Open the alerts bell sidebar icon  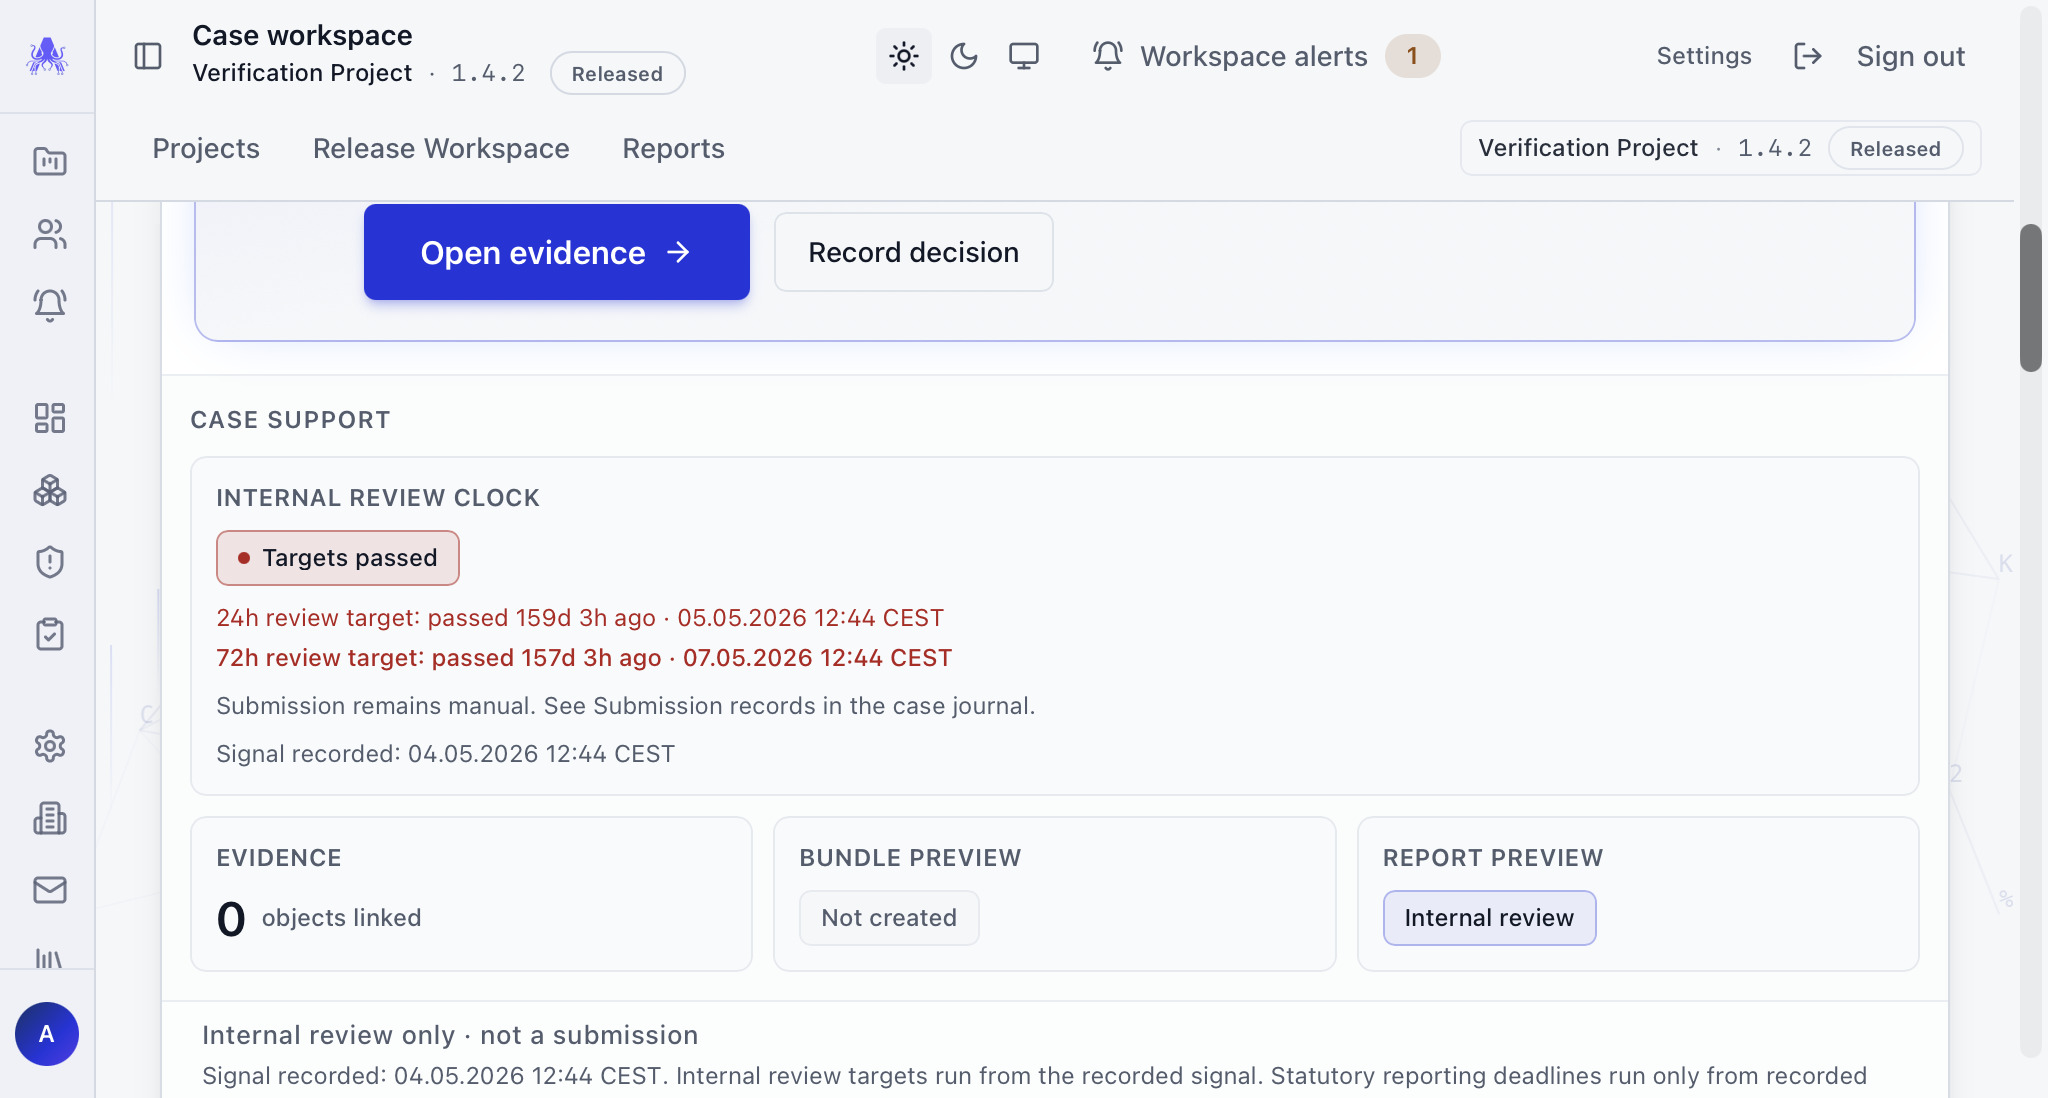49,305
